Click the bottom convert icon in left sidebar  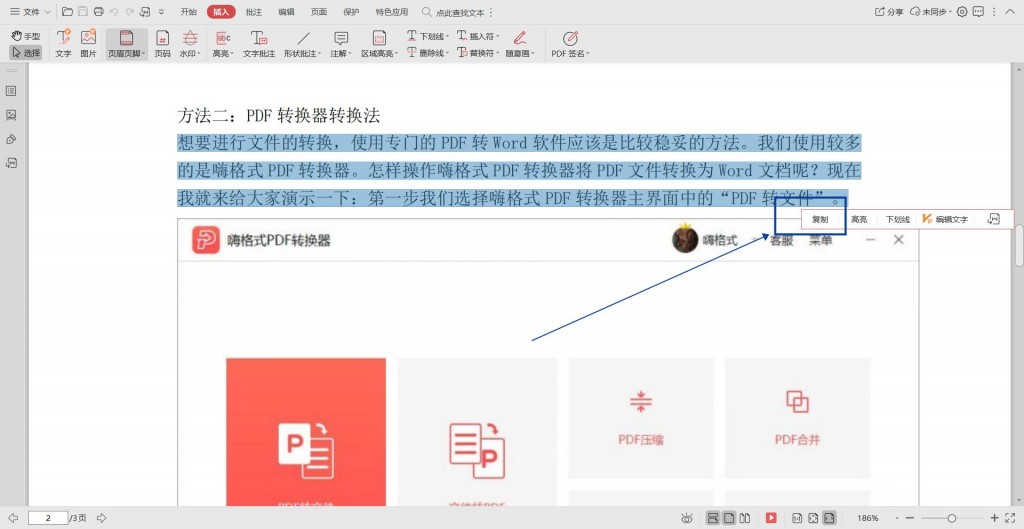coord(11,163)
